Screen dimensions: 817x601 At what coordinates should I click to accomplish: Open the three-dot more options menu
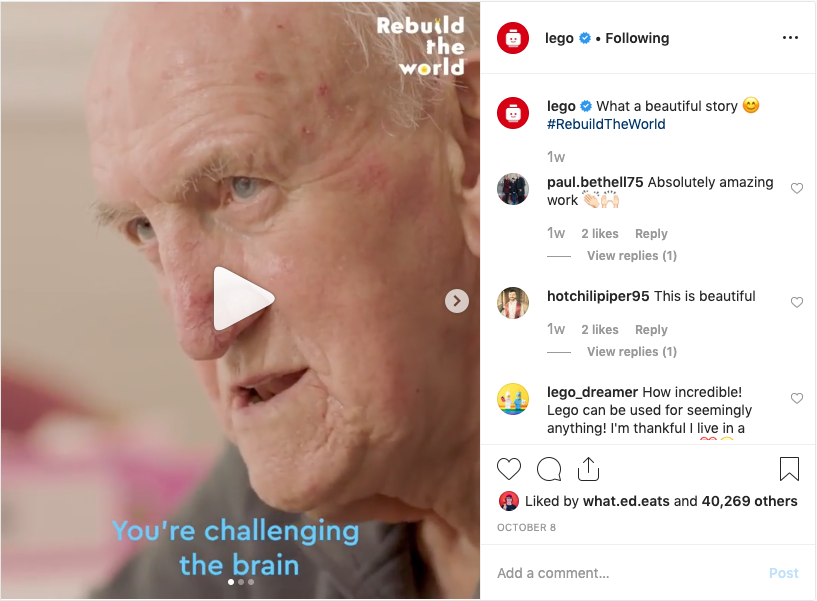pyautogui.click(x=790, y=38)
